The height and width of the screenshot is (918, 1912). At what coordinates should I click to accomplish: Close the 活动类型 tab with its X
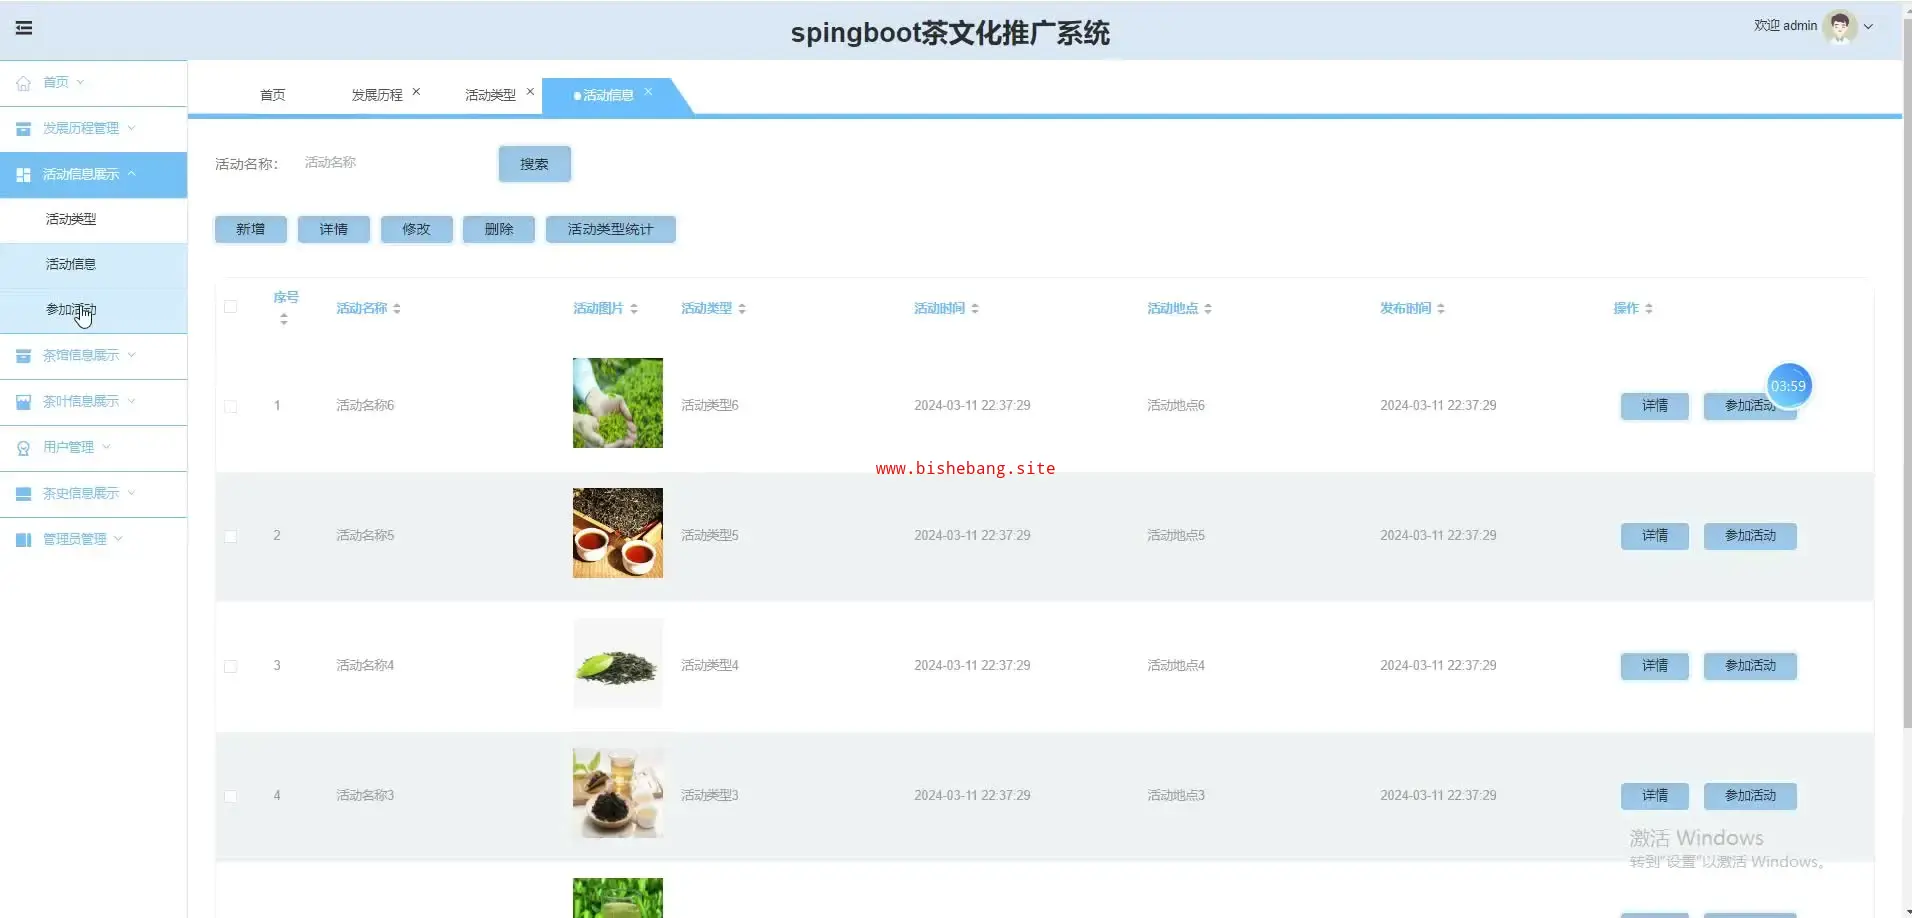(x=530, y=92)
